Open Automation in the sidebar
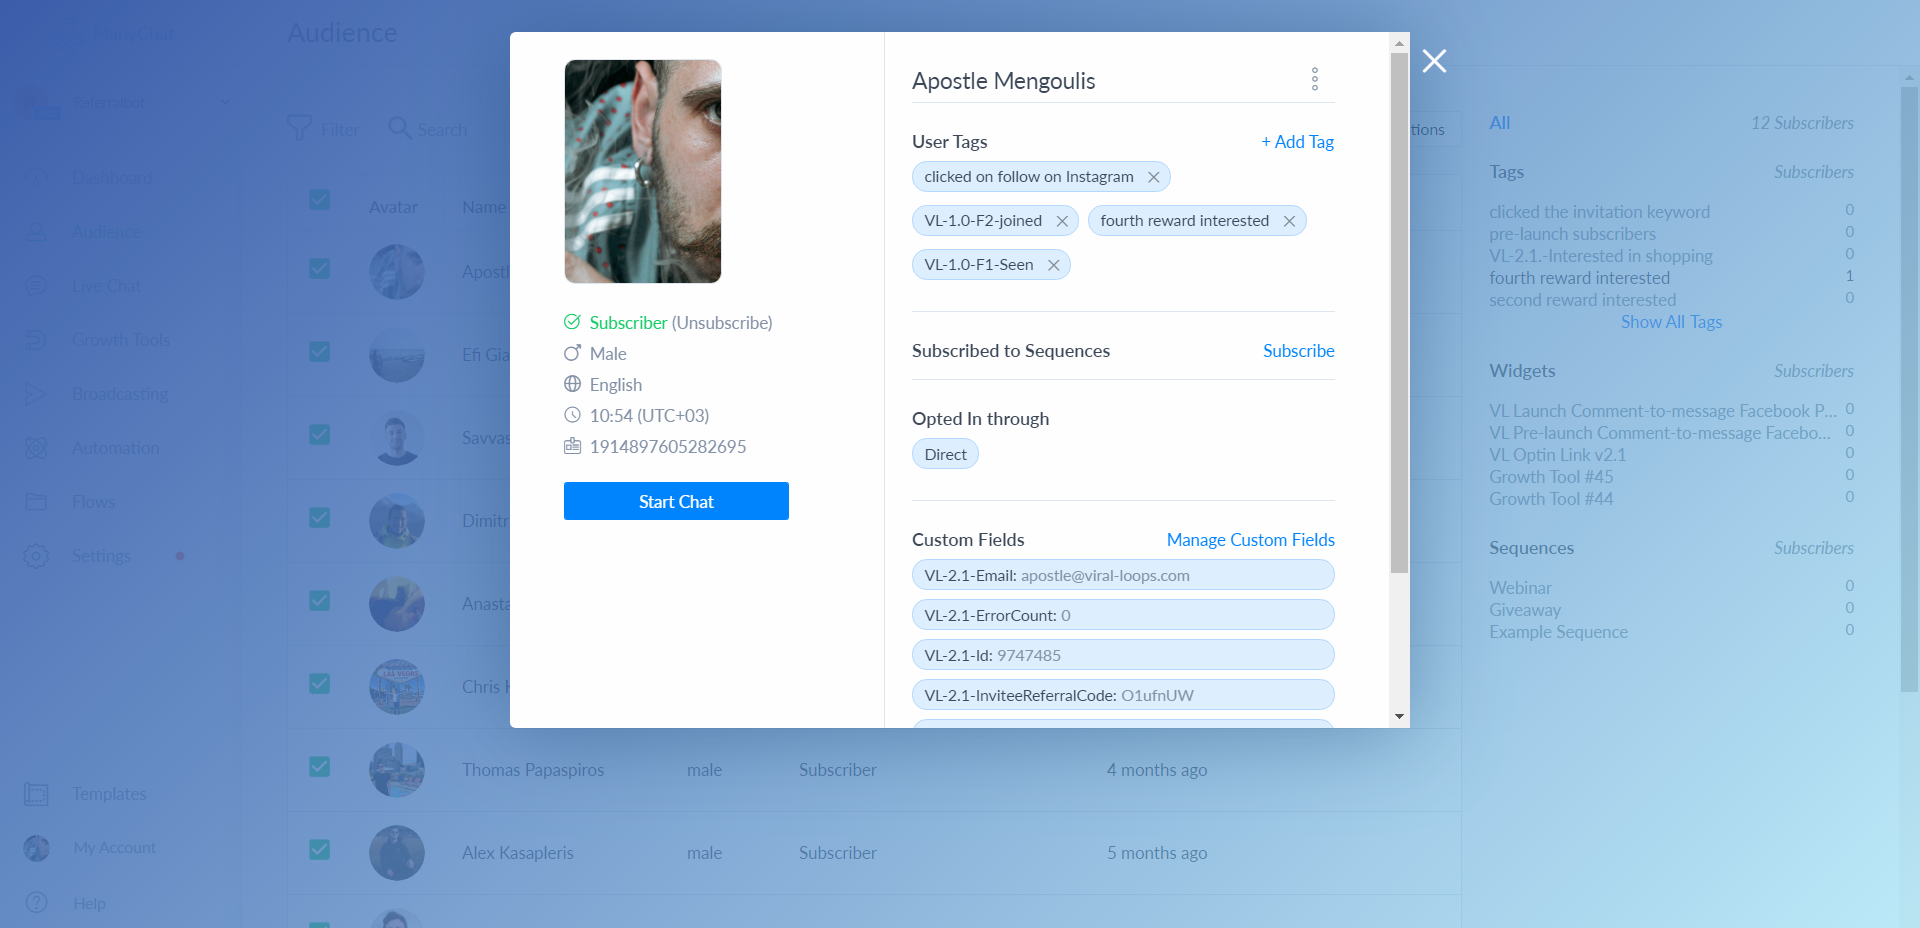Screen dimensions: 1920x928 pos(116,448)
